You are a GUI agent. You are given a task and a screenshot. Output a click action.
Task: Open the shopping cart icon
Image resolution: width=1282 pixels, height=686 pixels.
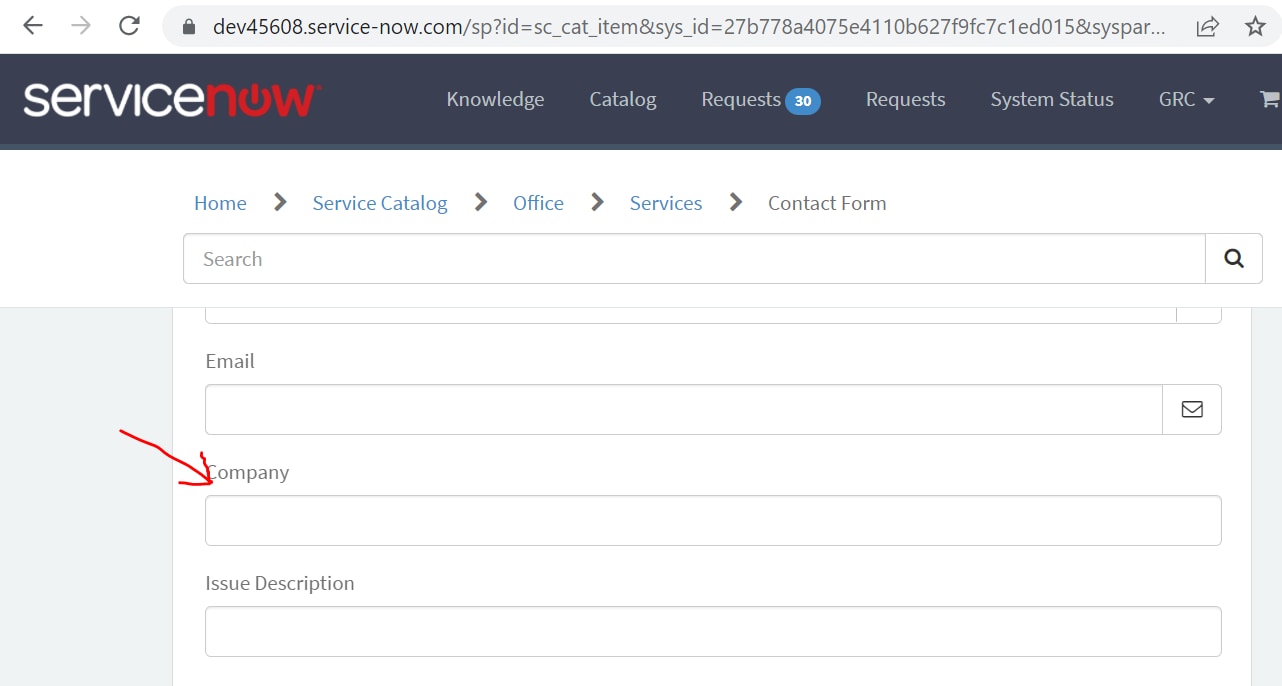point(1269,99)
